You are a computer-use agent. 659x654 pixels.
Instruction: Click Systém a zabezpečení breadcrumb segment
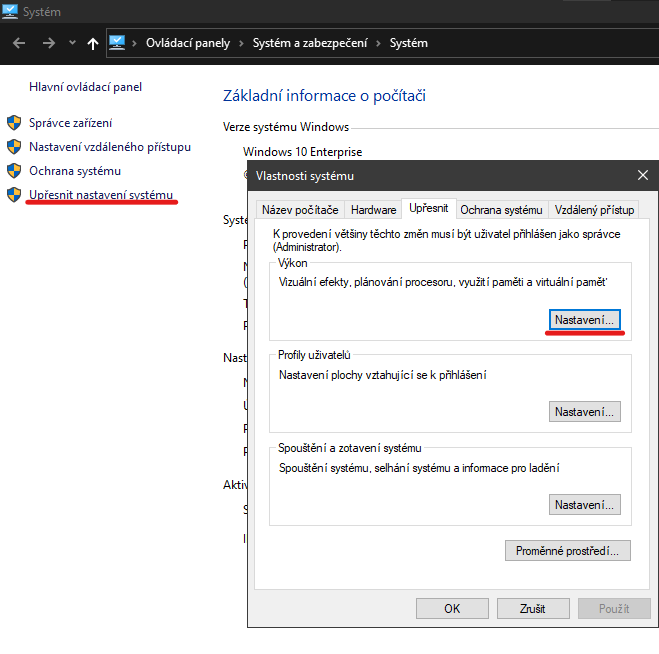click(x=308, y=43)
